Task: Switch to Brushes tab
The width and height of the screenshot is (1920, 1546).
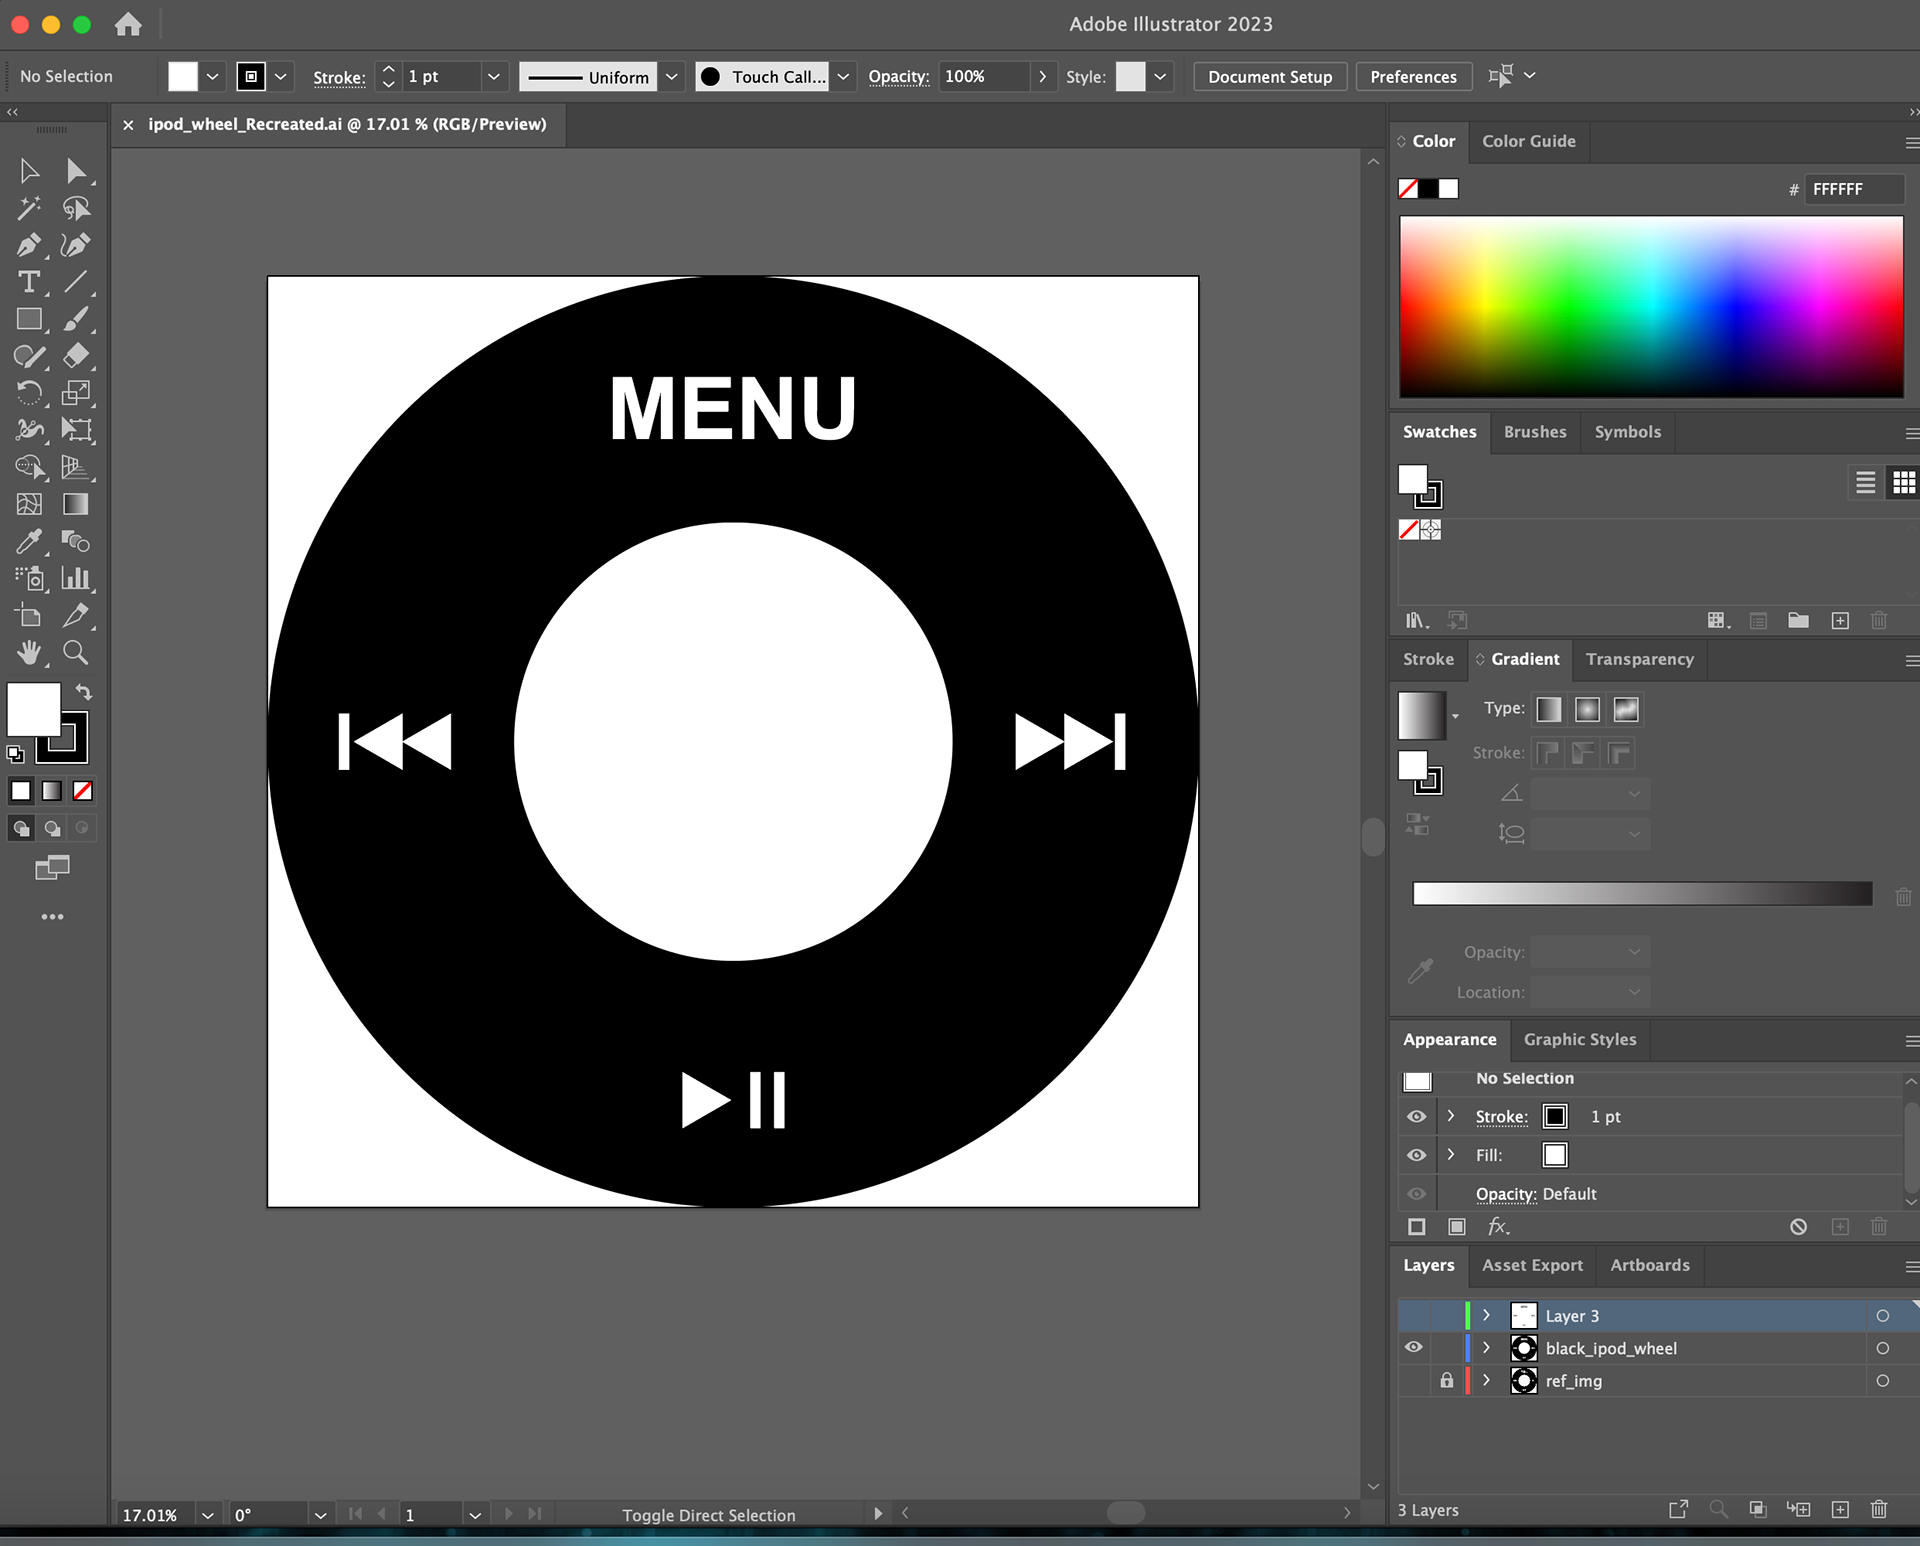Action: click(x=1535, y=432)
